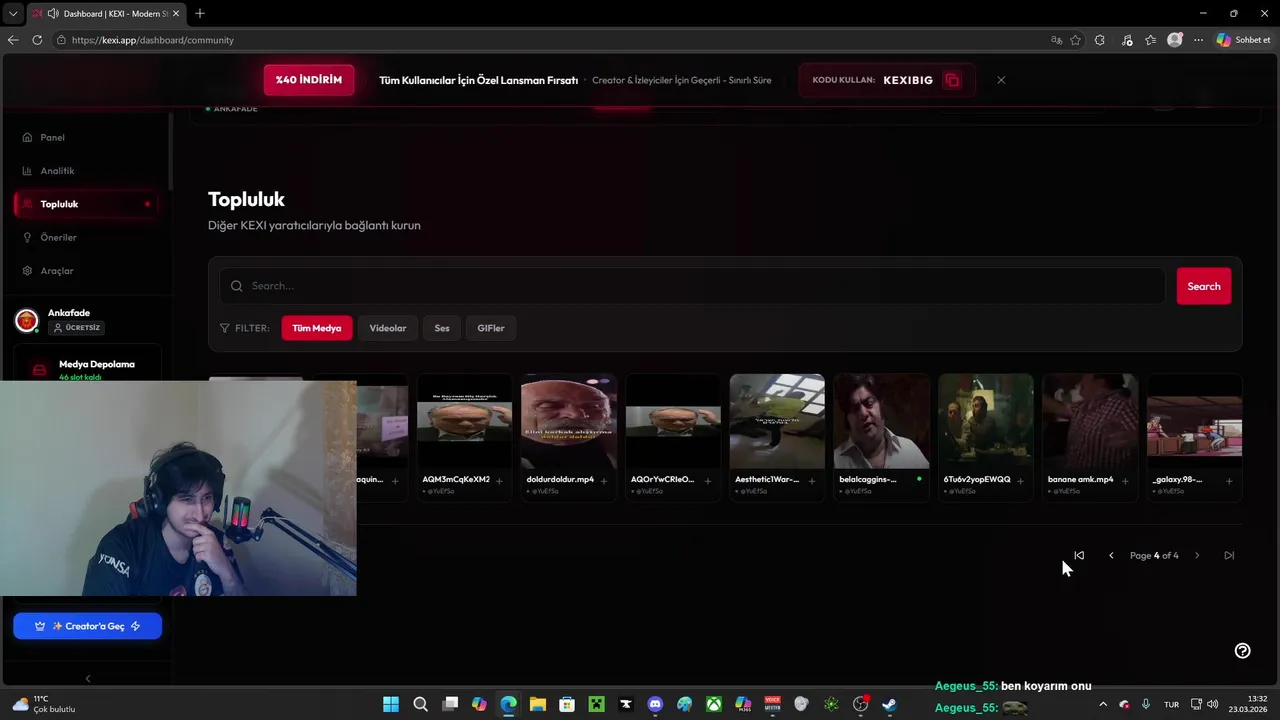Open the AQM3mCqKeXM2 video thumbnail
The image size is (1280, 720).
(464, 421)
